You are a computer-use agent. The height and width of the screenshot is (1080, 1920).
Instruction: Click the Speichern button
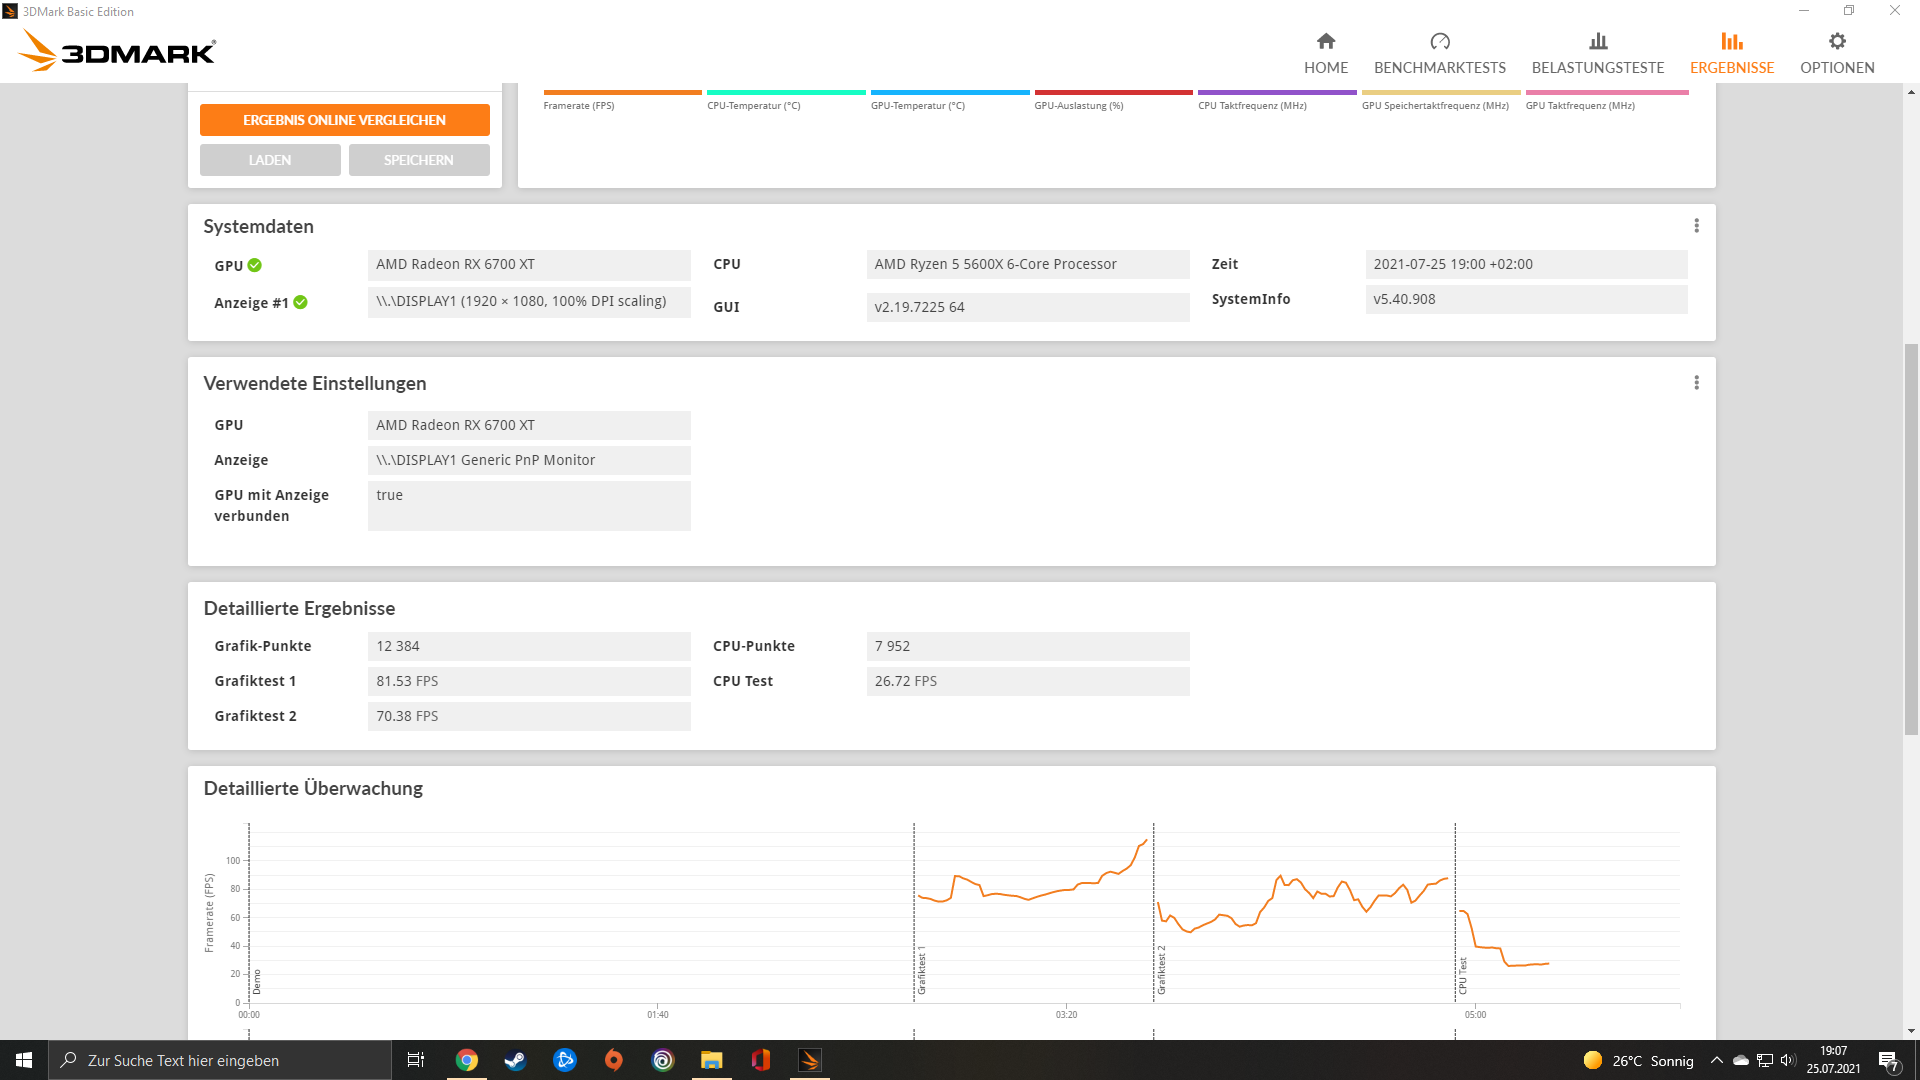click(419, 160)
